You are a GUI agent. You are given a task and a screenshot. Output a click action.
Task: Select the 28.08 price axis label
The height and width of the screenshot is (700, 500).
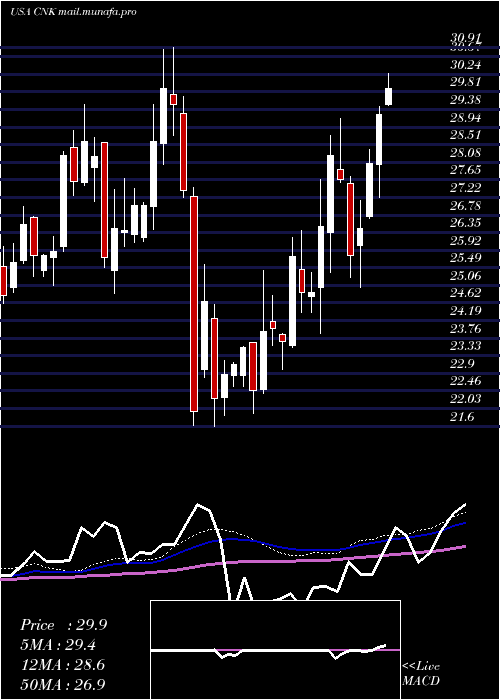pos(466,153)
